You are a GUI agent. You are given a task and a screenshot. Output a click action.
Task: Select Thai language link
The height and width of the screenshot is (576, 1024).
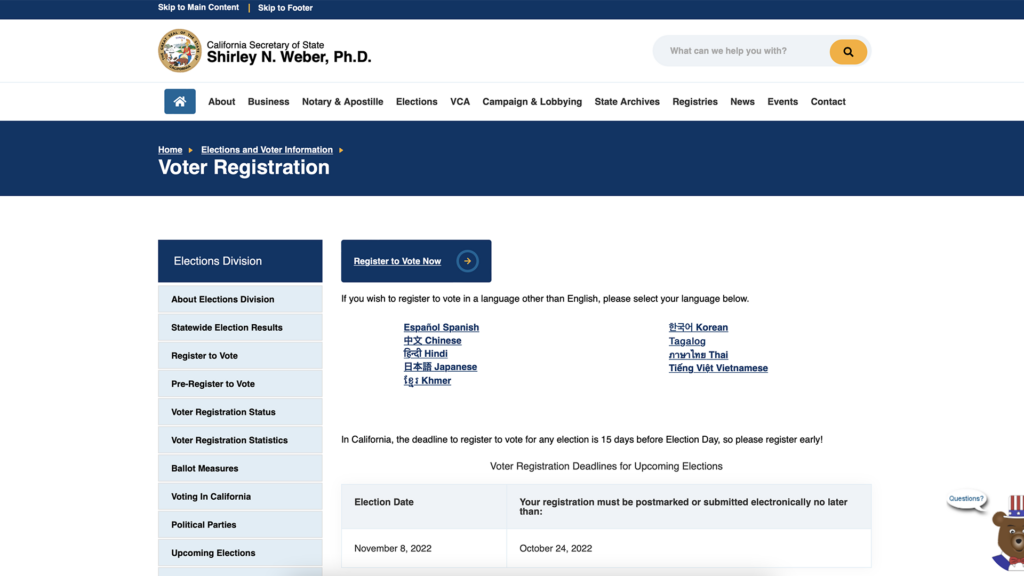click(698, 355)
